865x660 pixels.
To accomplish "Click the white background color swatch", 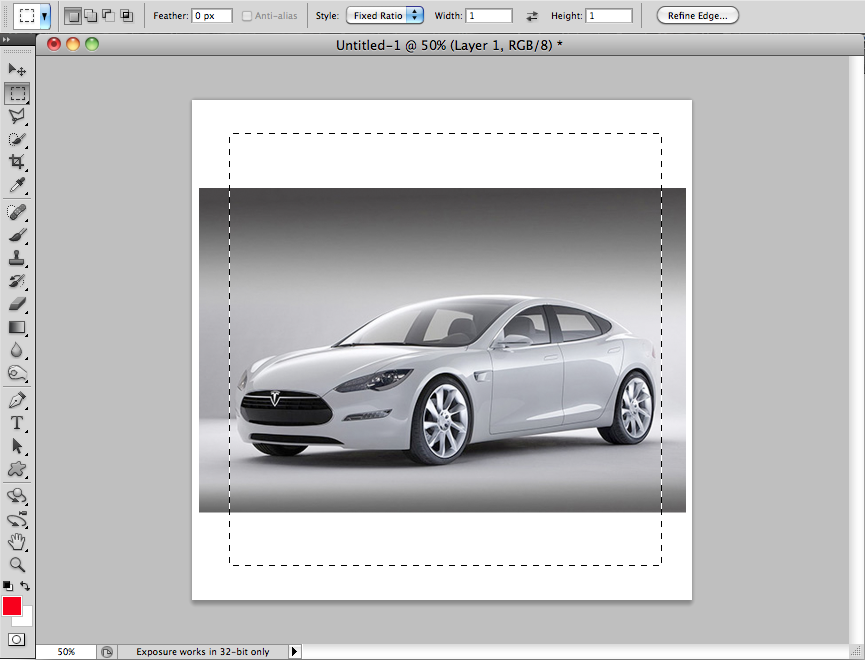I will (26, 620).
